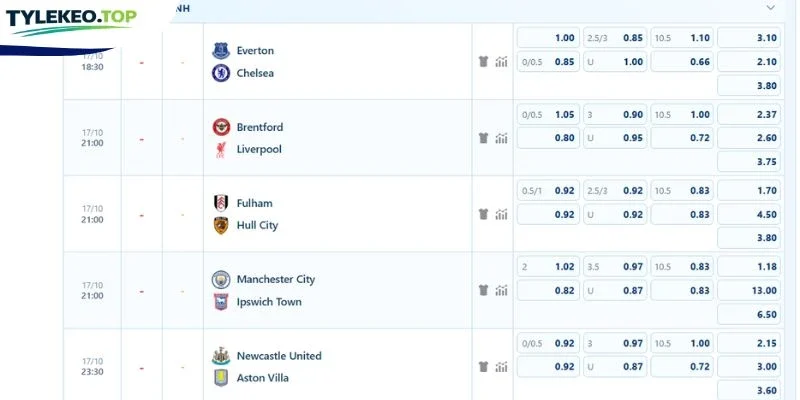Choose the 6.50 draw odds for Manchester City match
800x400 pixels.
[749, 314]
